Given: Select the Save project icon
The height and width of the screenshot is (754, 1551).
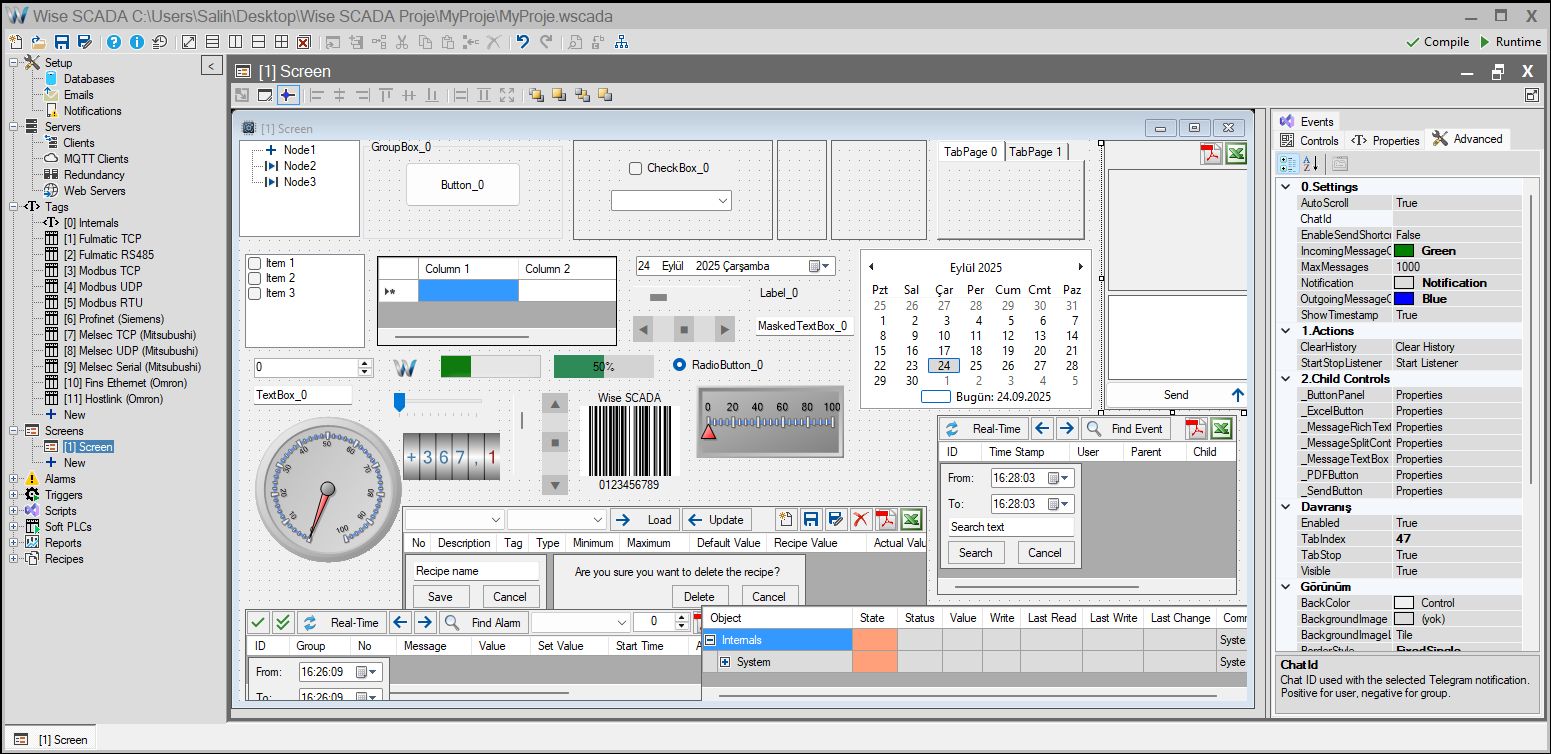Looking at the screenshot, I should pyautogui.click(x=62, y=41).
